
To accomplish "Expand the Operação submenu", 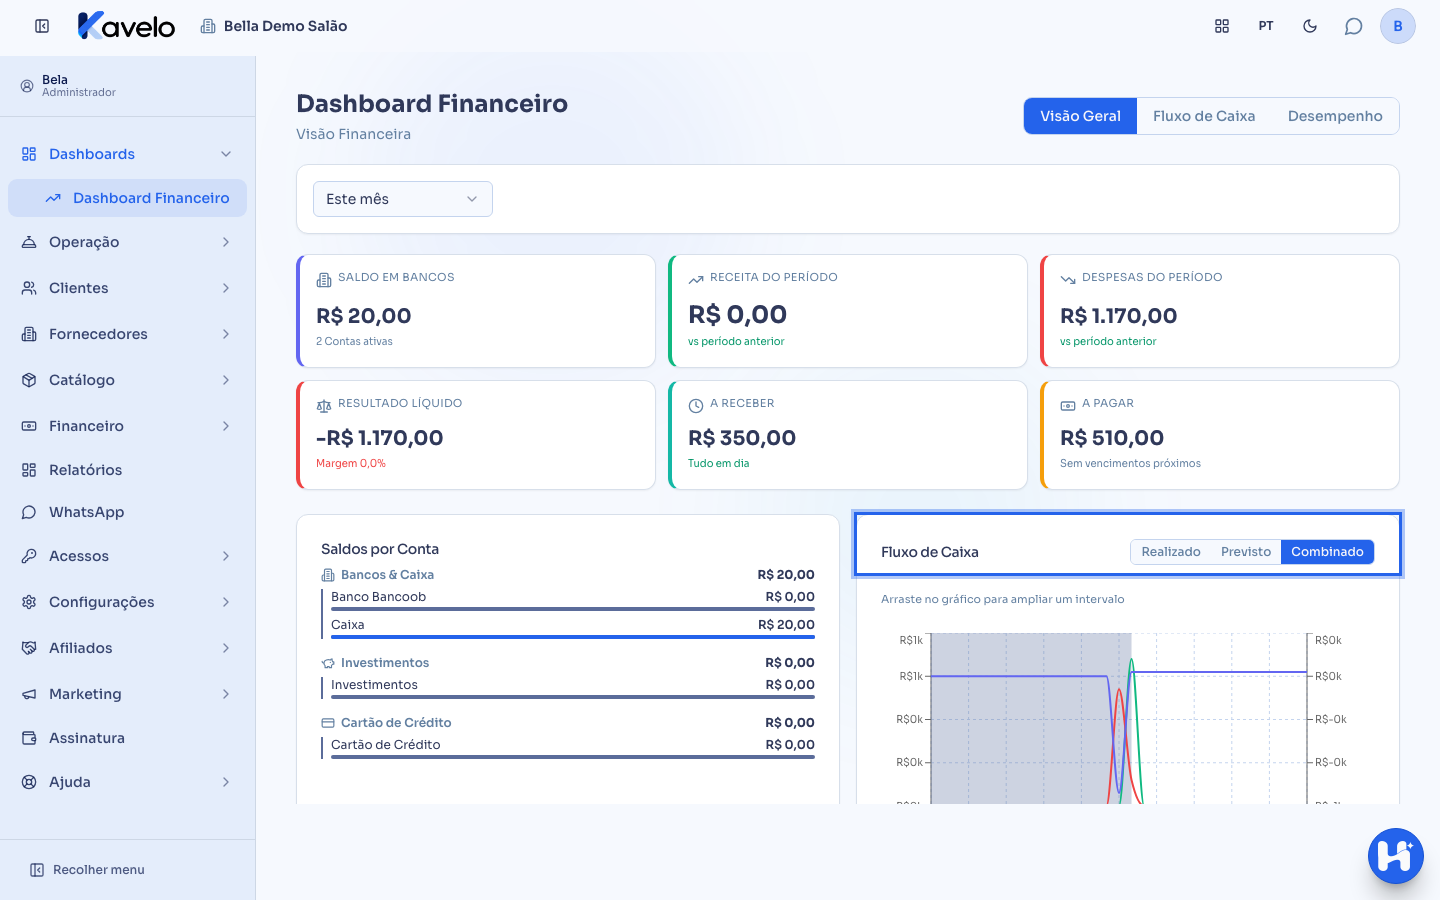I will tap(226, 242).
